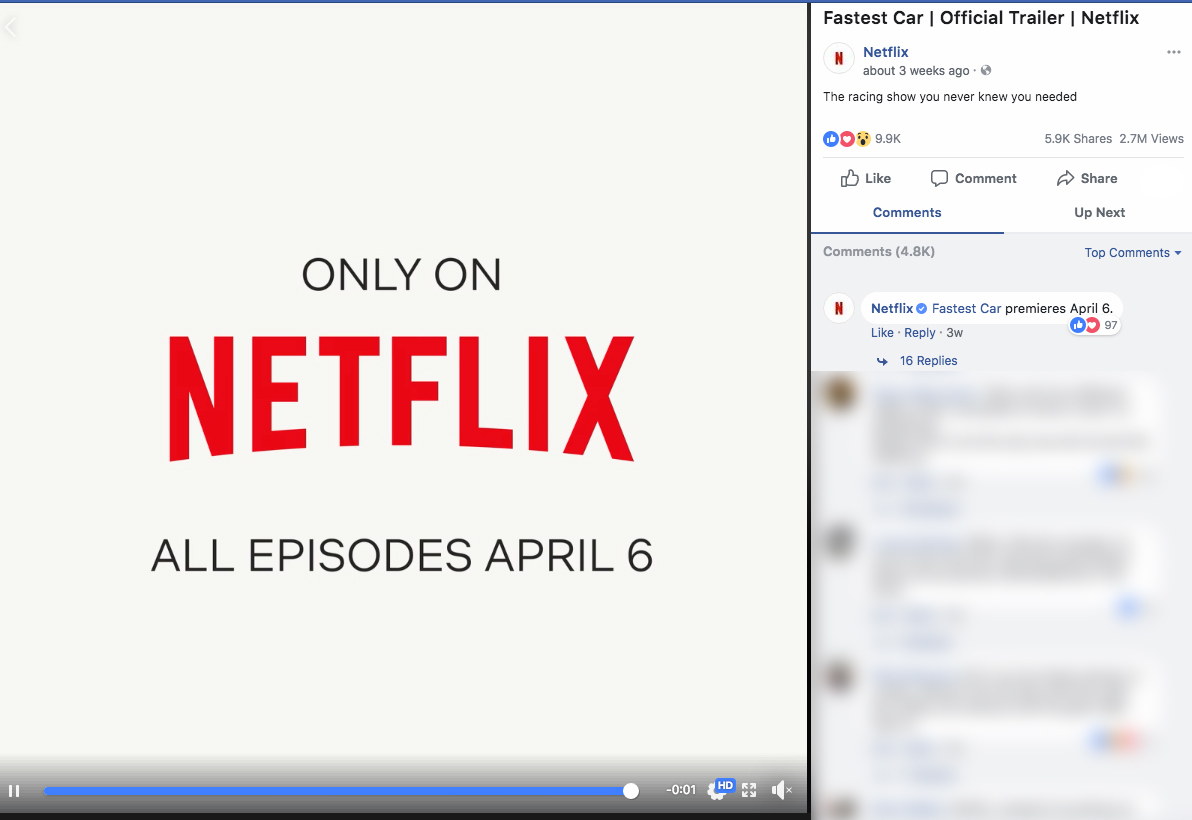1192x820 pixels.
Task: Click the video progress bar
Action: (x=340, y=791)
